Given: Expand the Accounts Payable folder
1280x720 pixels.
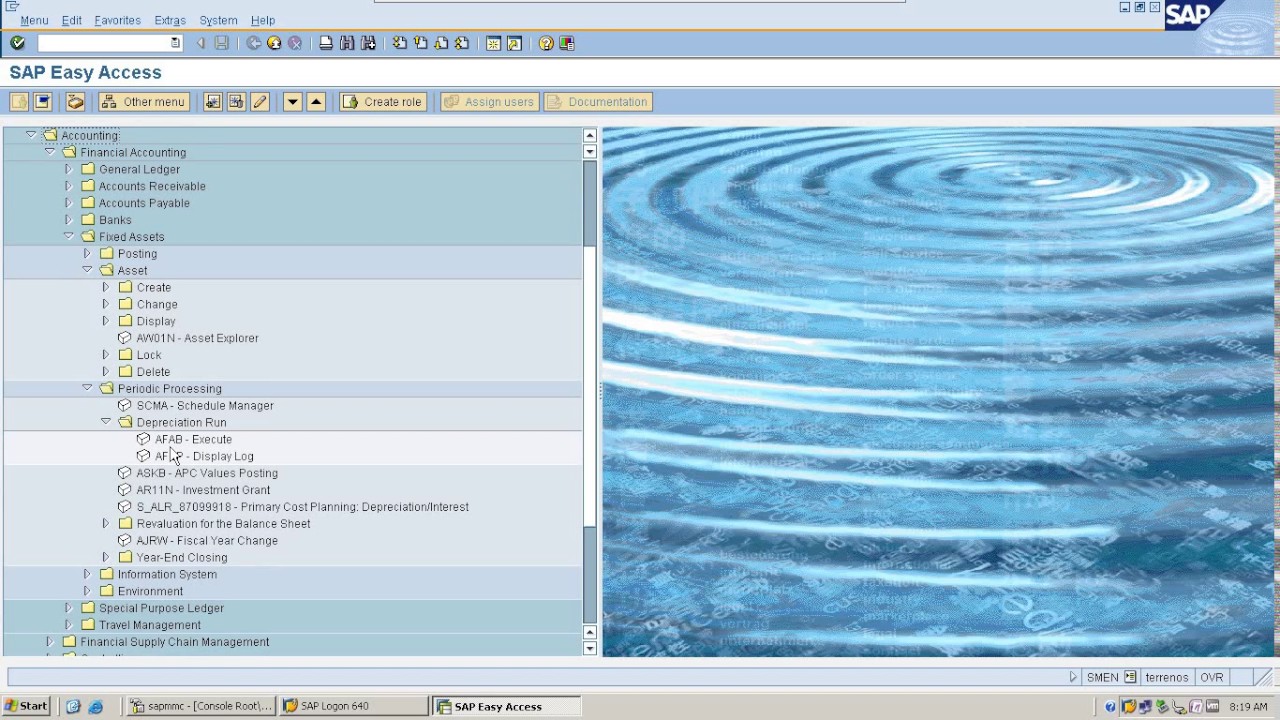Looking at the screenshot, I should pyautogui.click(x=69, y=203).
